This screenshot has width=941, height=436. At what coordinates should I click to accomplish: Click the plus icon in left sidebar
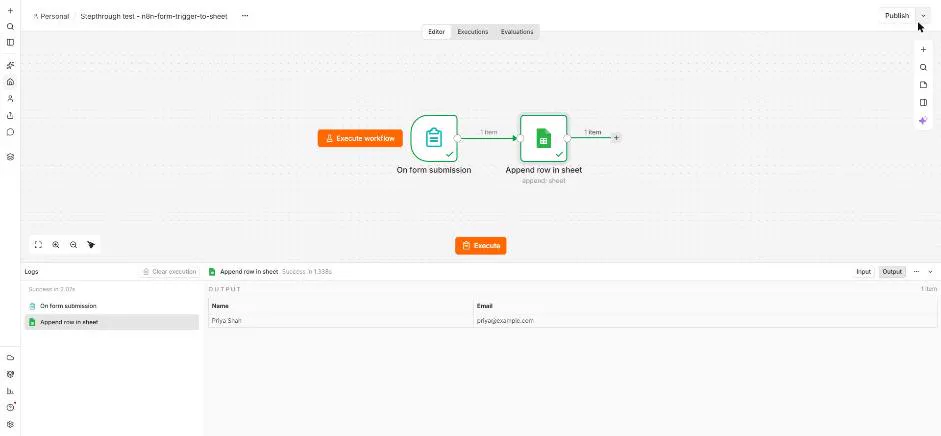[x=10, y=11]
